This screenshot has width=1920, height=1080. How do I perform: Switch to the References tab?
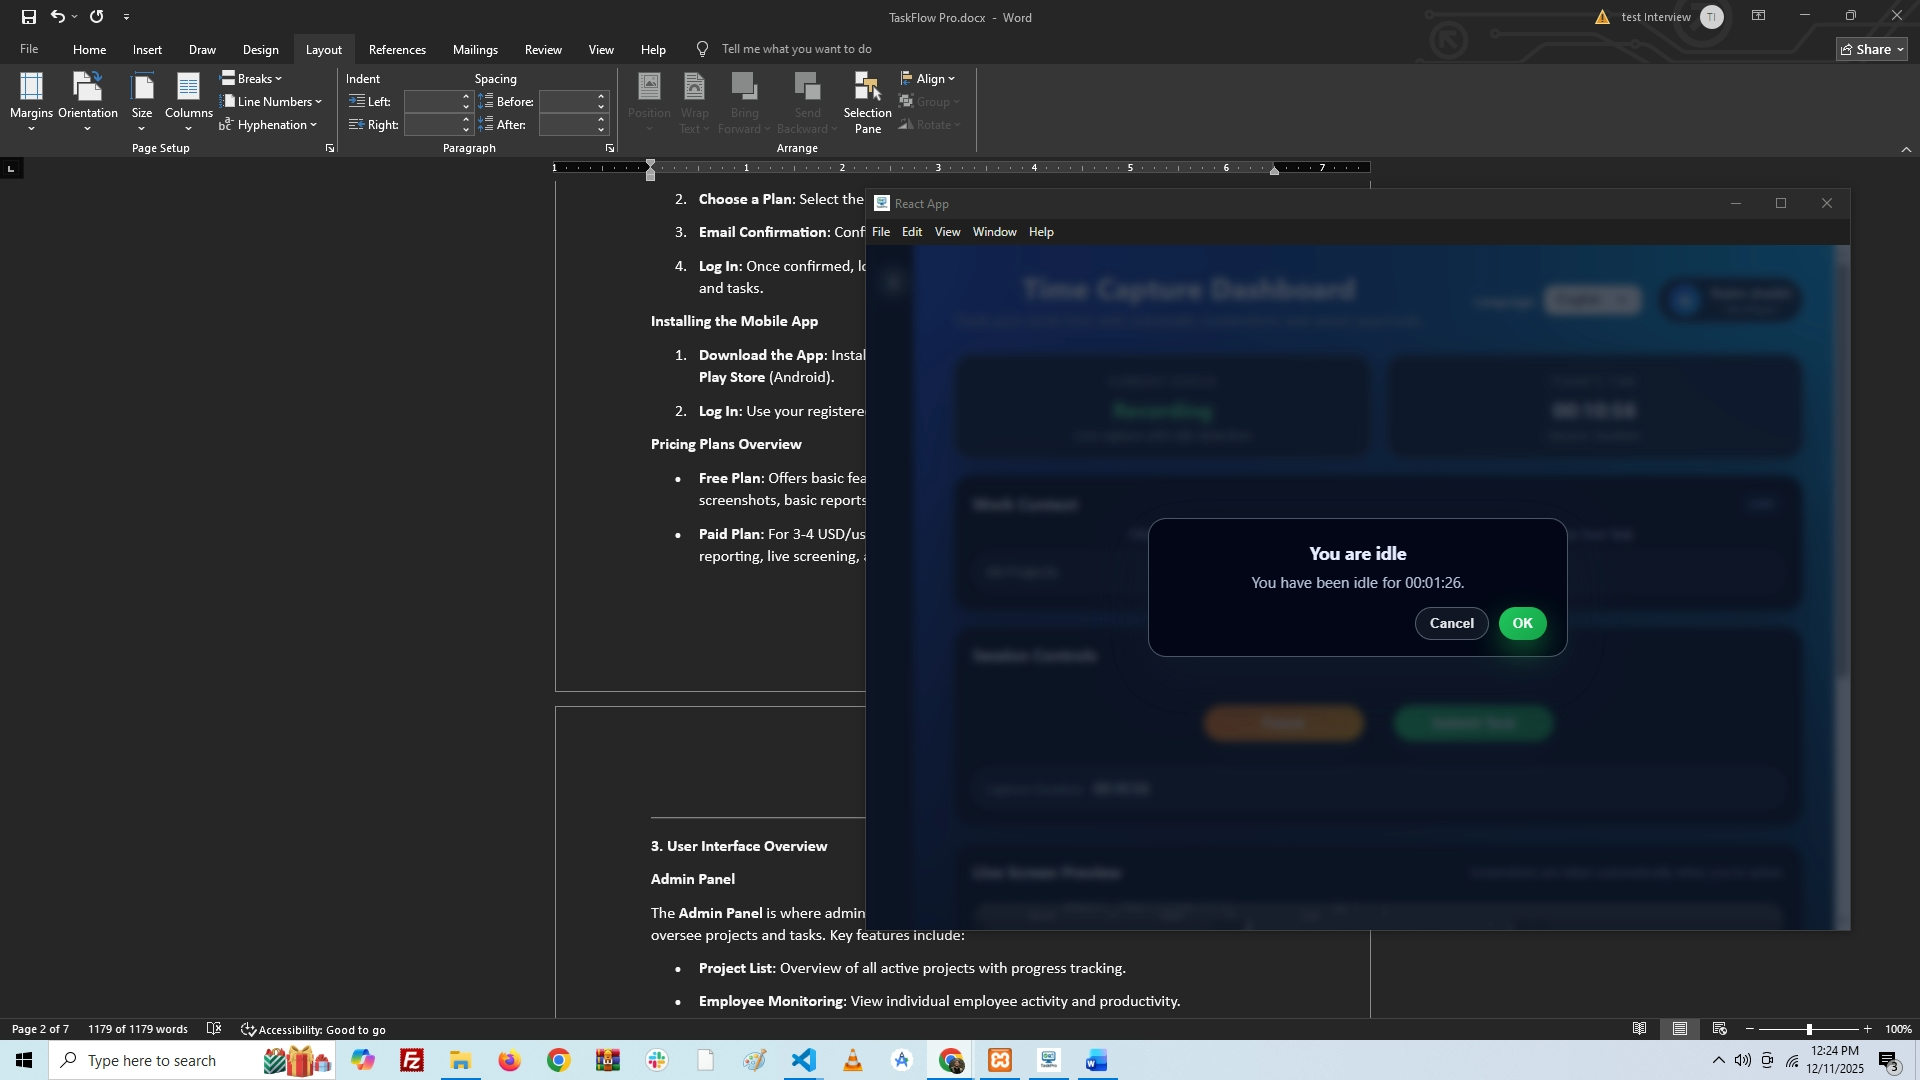point(397,49)
